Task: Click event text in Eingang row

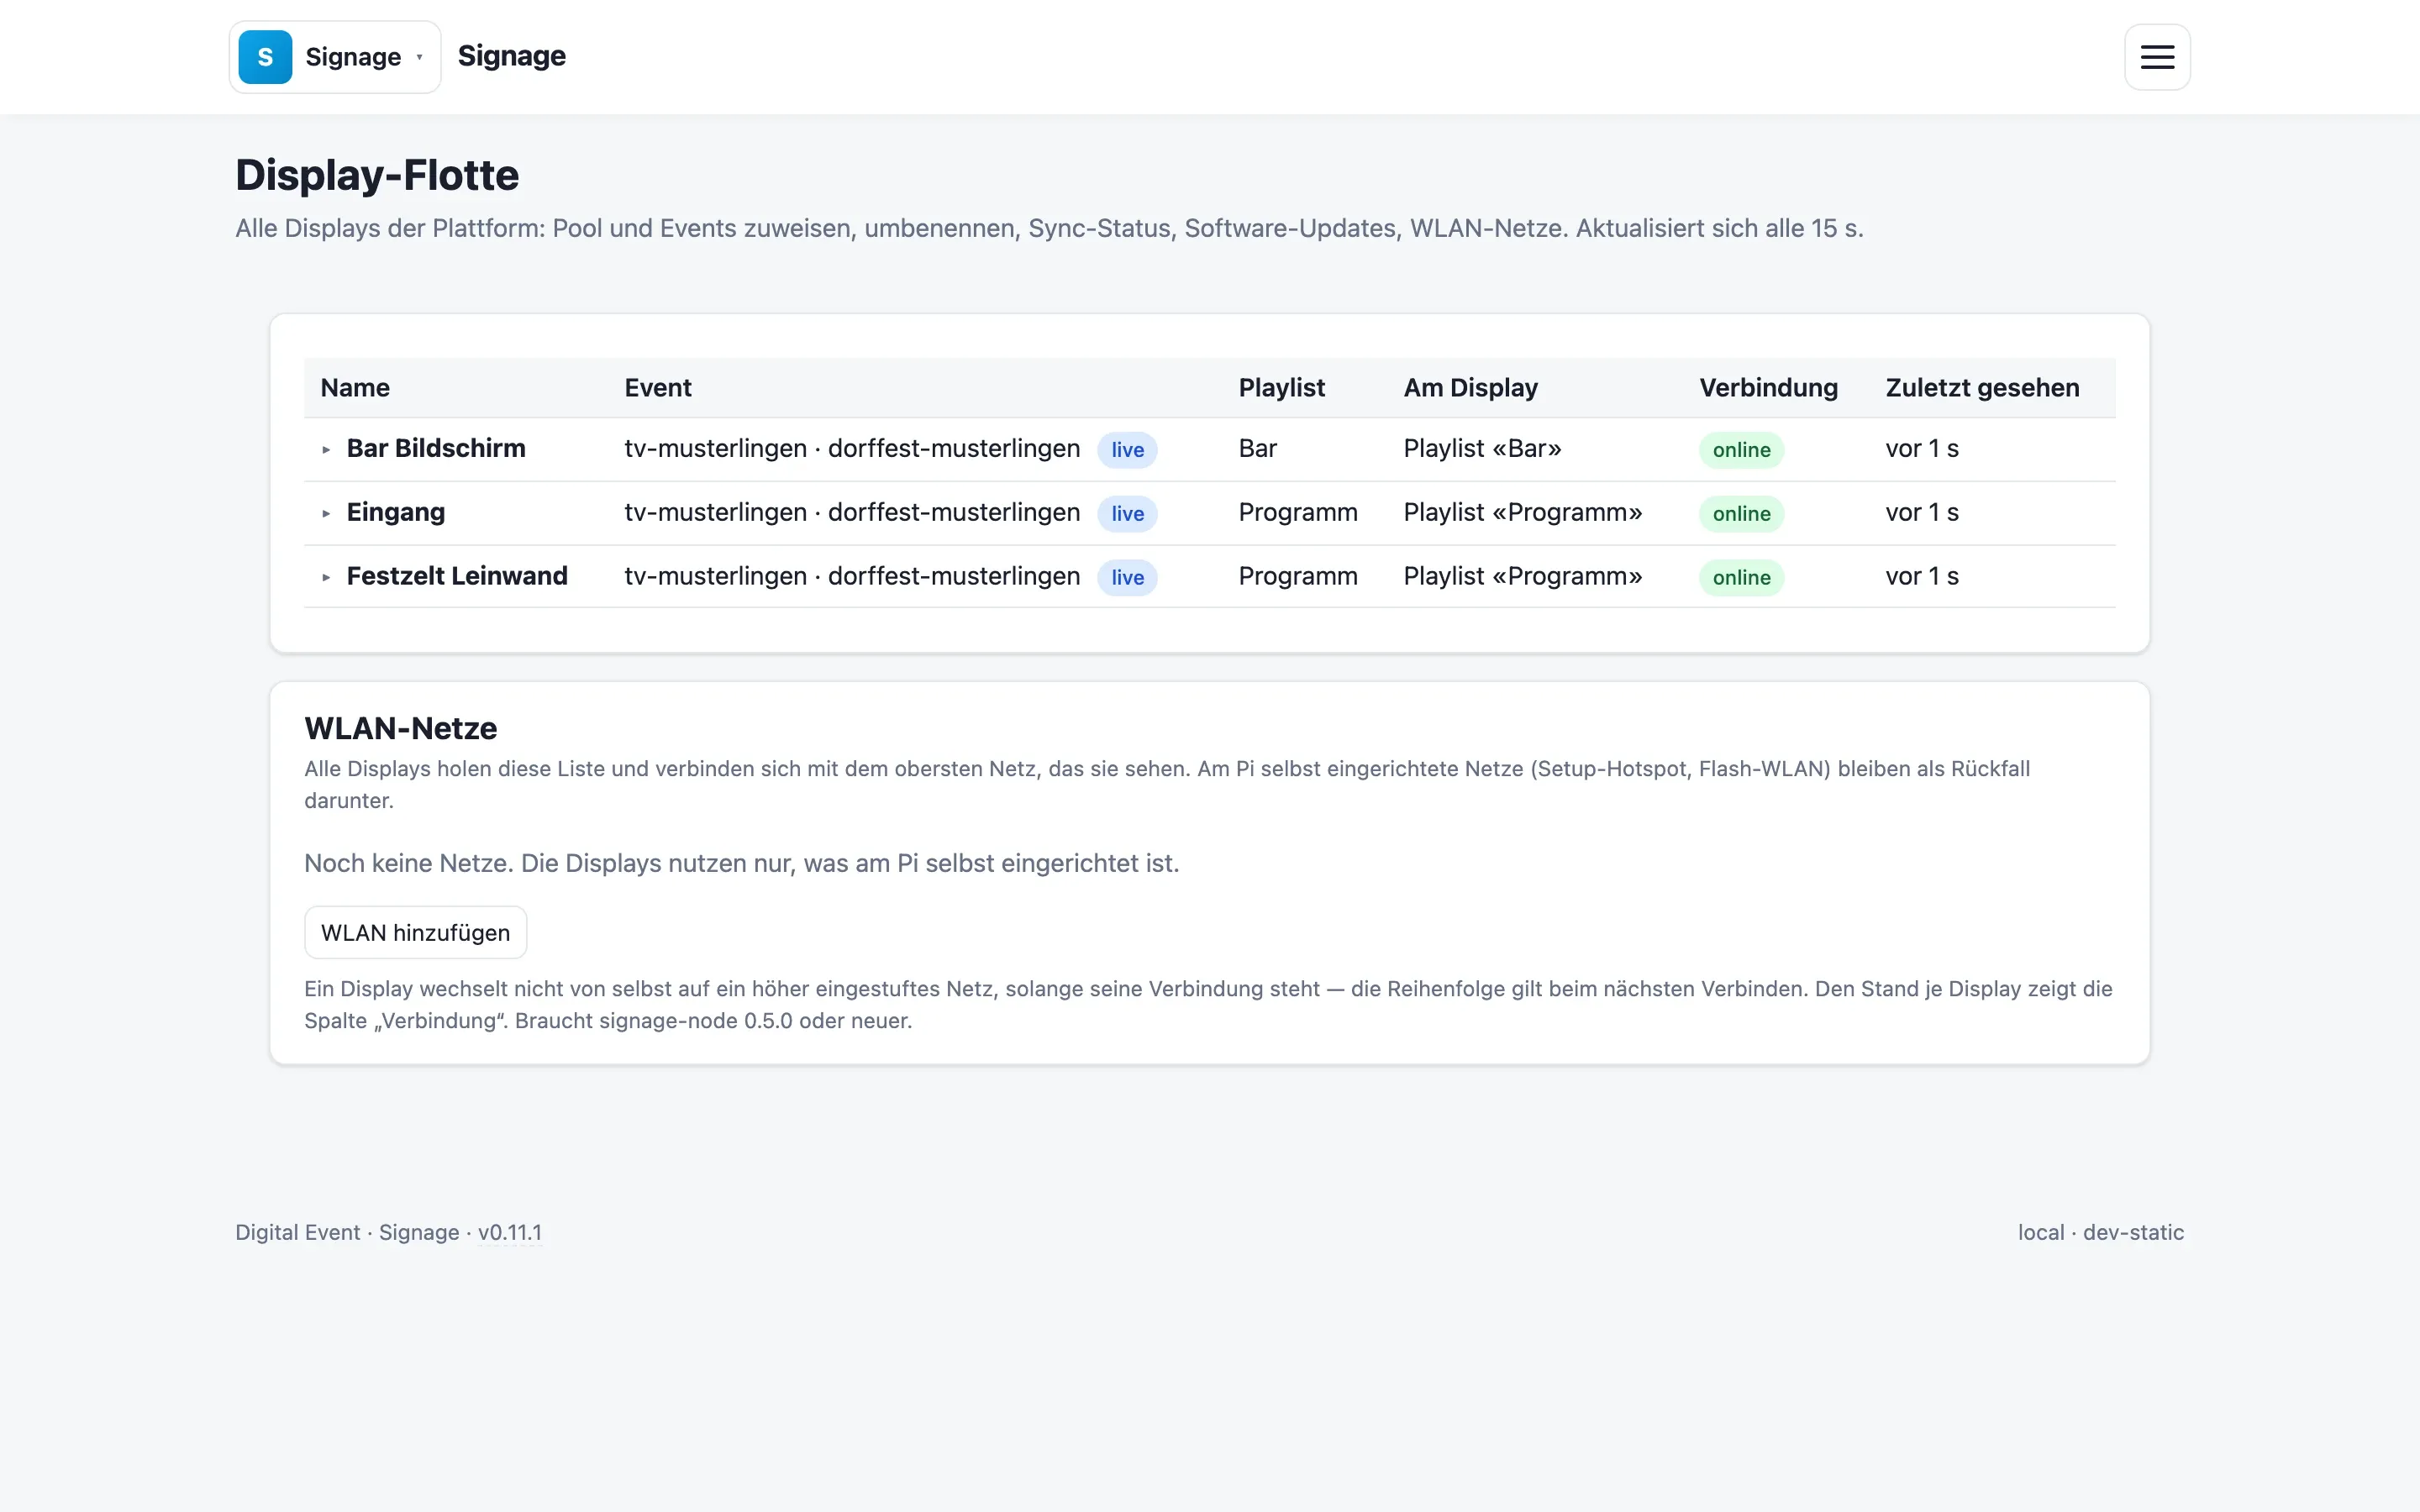Action: point(852,512)
